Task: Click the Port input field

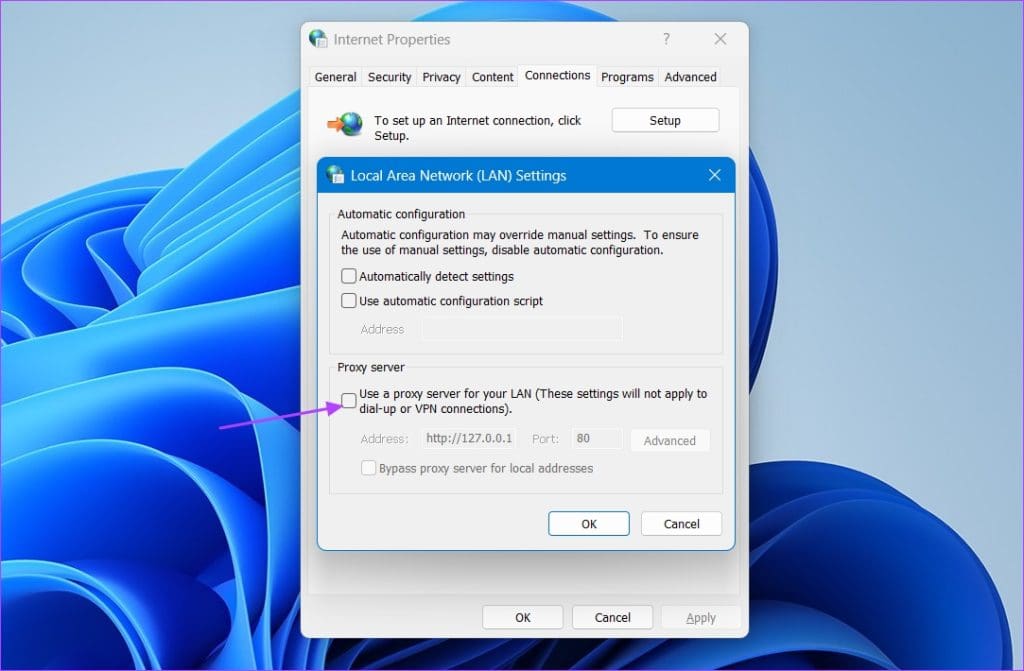Action: (x=596, y=438)
